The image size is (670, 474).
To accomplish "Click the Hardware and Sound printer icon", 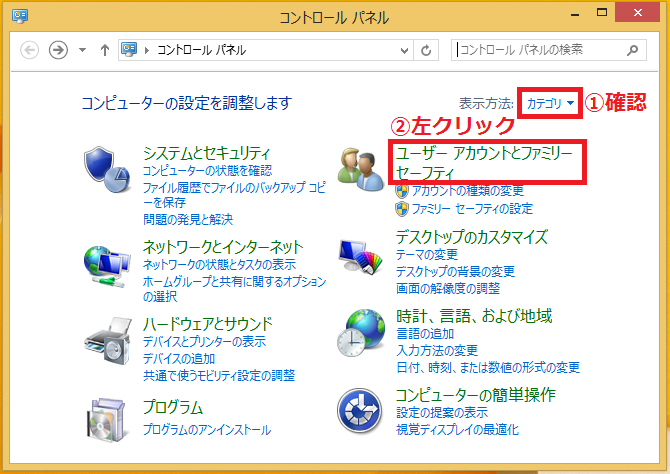I will click(108, 341).
